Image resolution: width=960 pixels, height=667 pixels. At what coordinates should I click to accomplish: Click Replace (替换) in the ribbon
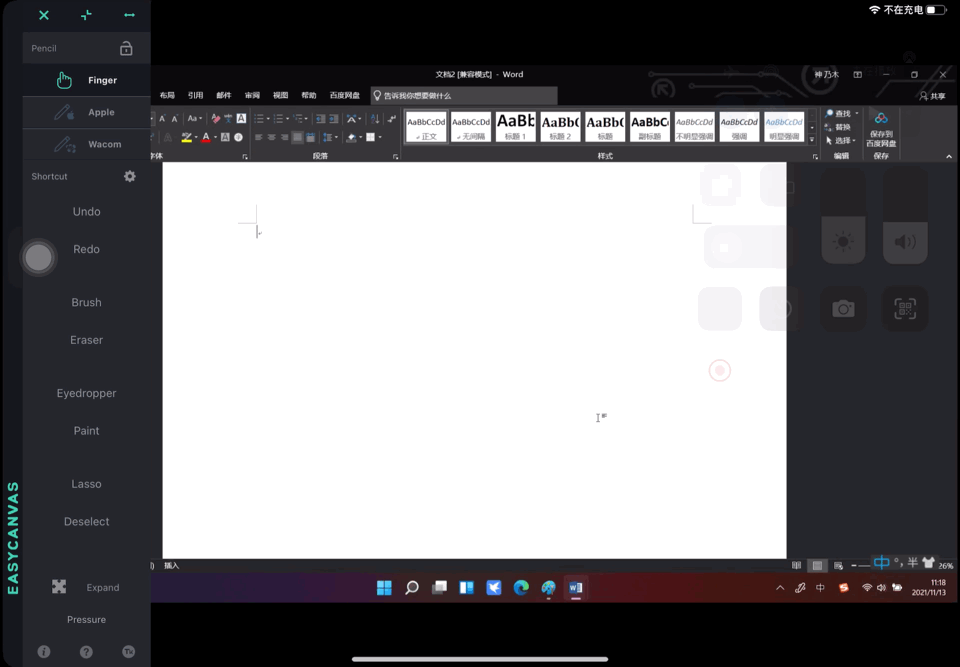coord(840,127)
